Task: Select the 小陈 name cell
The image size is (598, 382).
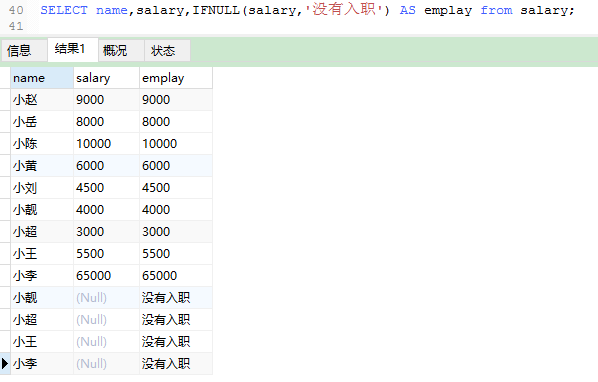Action: click(42, 144)
